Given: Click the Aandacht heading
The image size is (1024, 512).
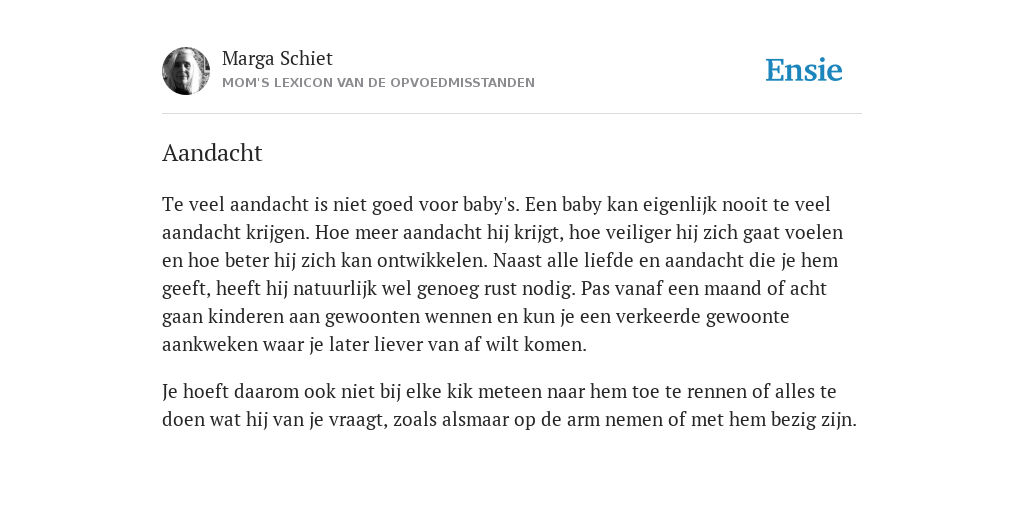Looking at the screenshot, I should tap(212, 153).
